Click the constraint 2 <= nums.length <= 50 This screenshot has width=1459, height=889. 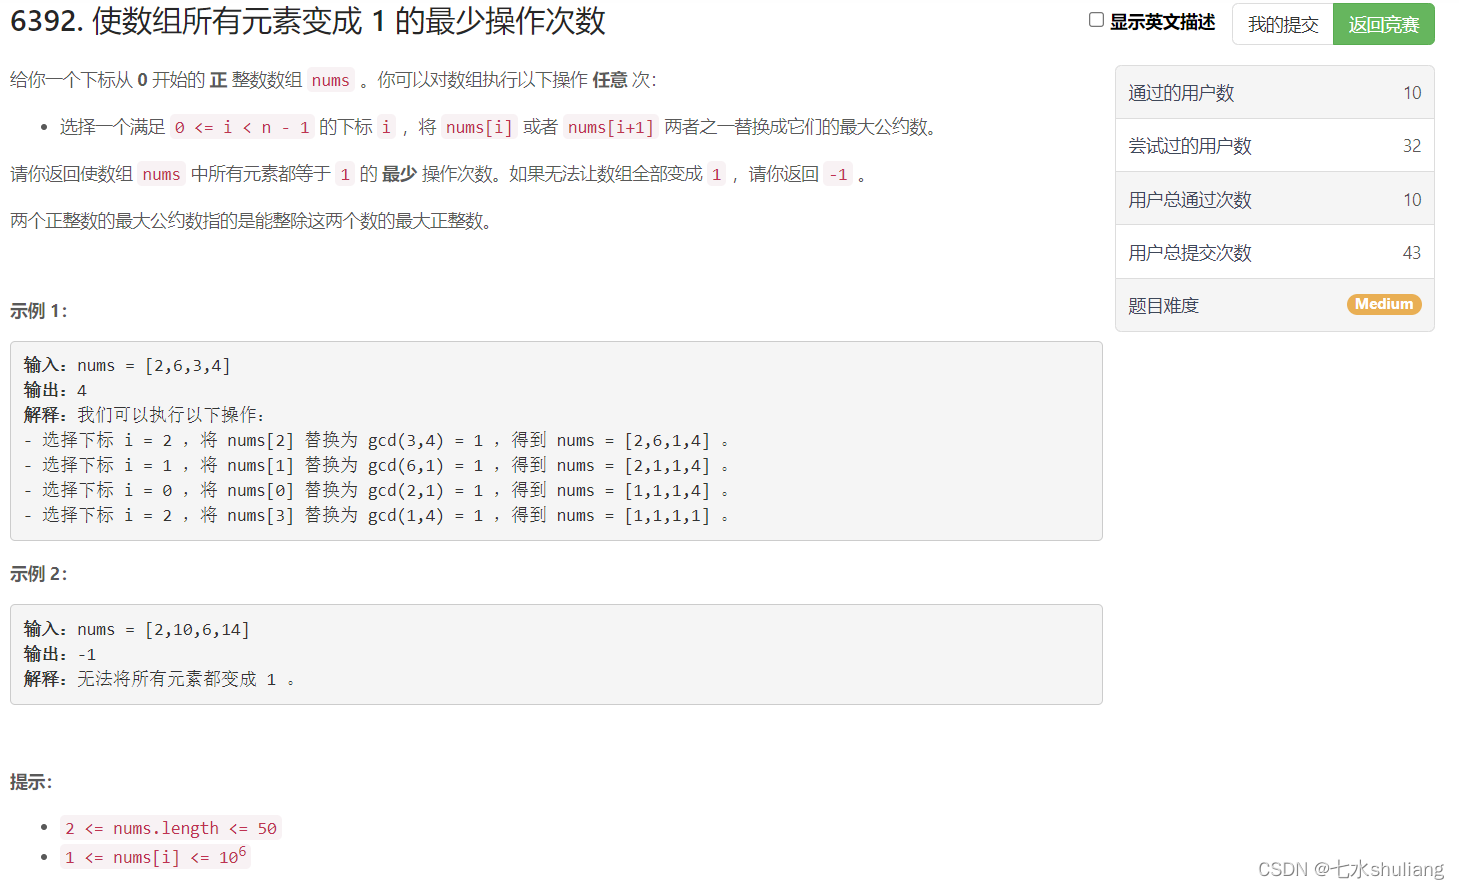pyautogui.click(x=171, y=828)
